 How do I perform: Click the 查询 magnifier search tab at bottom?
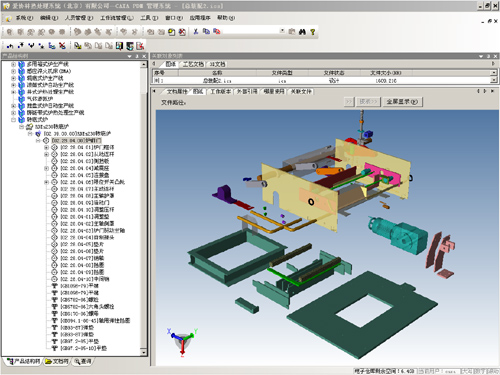point(82,361)
